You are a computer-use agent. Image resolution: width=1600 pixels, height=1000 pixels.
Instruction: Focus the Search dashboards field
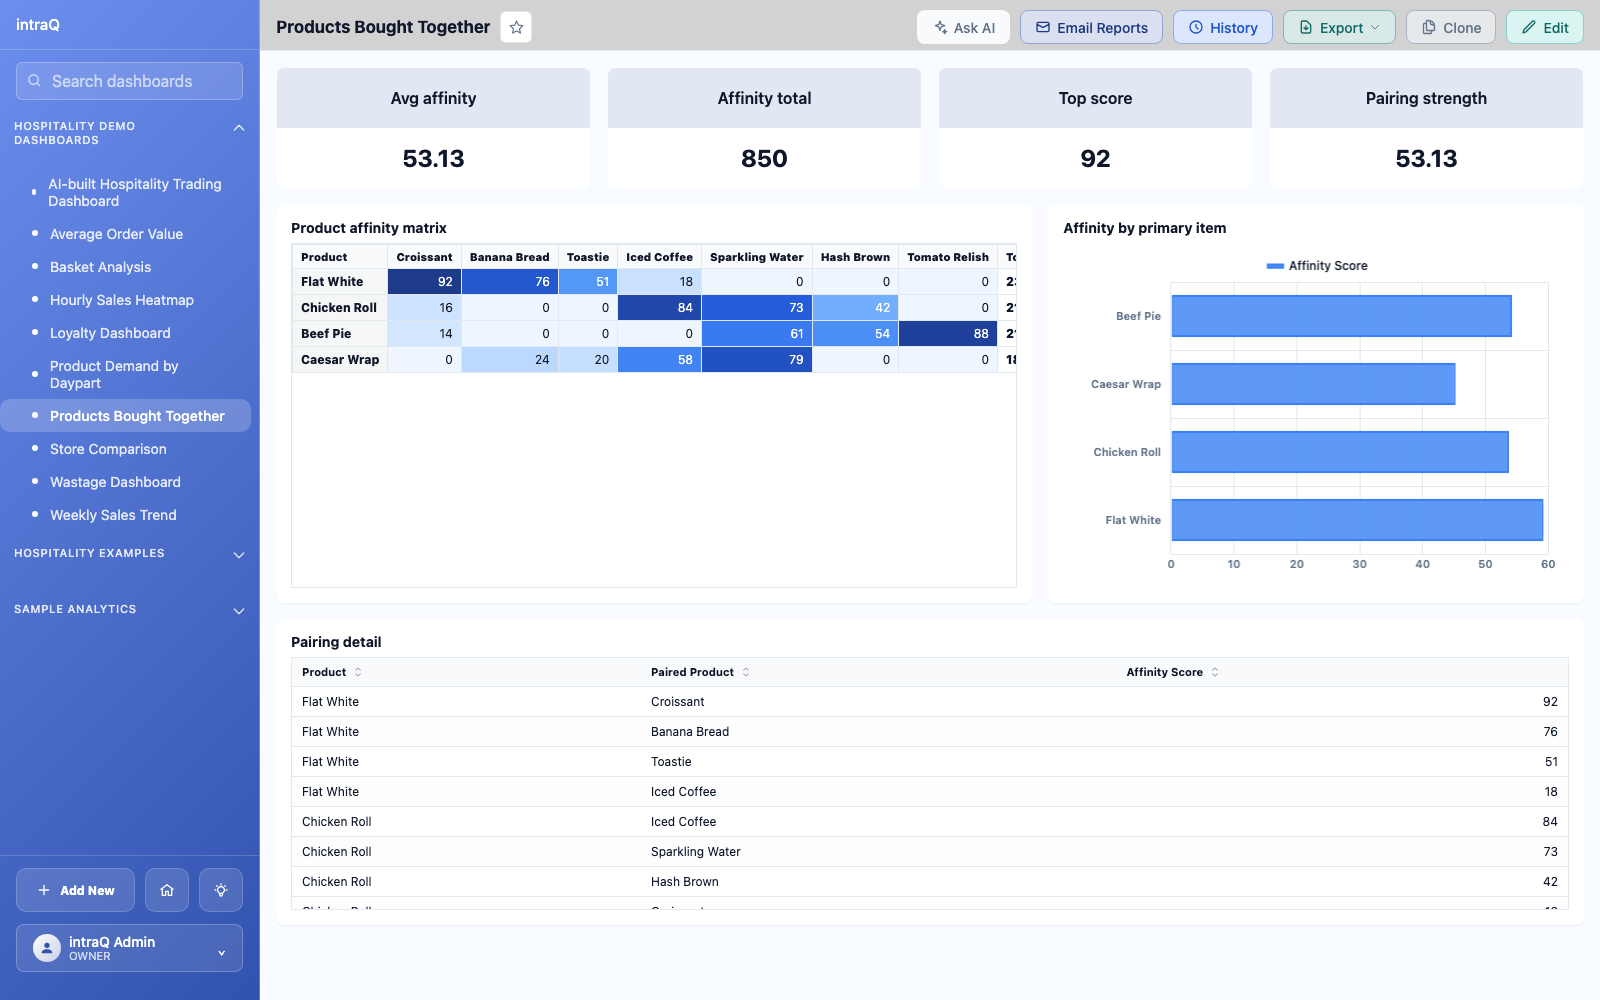(129, 81)
